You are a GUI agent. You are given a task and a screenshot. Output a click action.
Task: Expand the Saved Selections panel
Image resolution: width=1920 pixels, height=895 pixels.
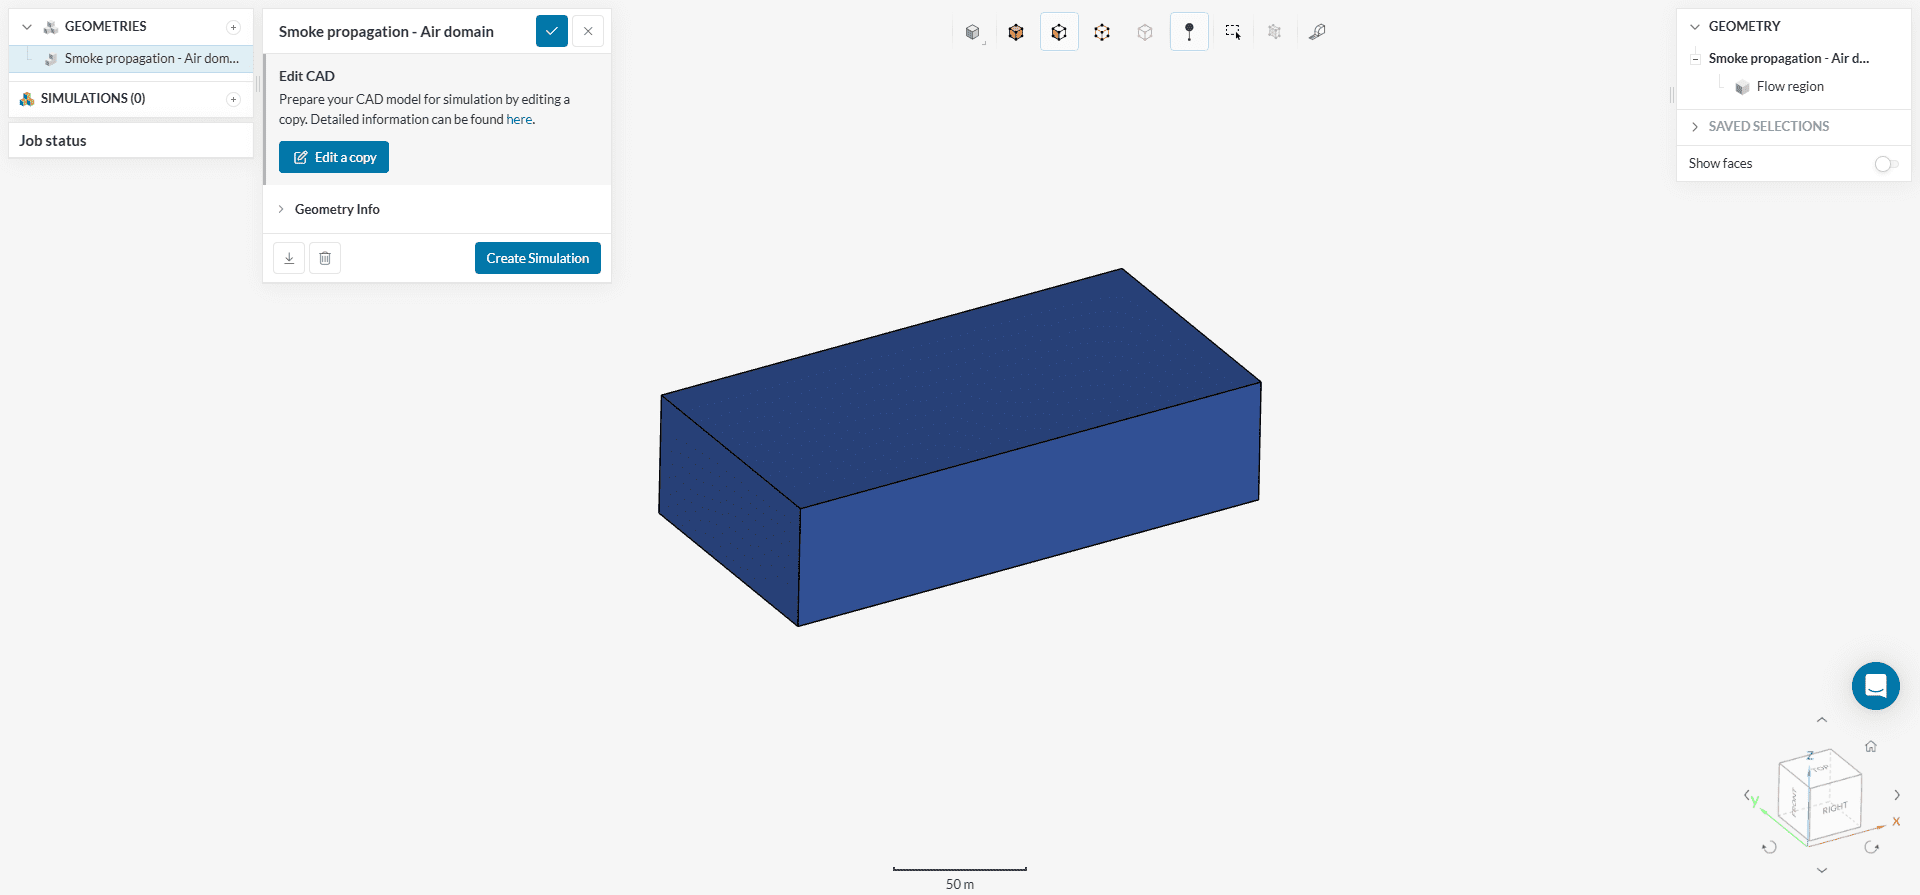(1768, 126)
